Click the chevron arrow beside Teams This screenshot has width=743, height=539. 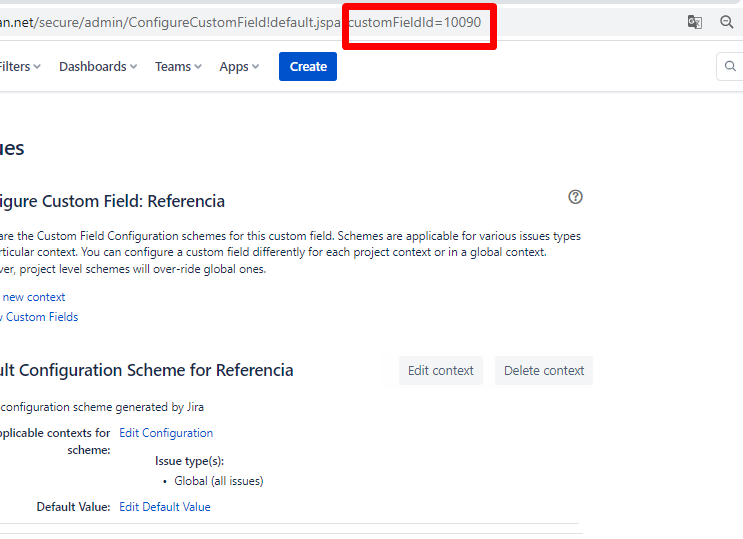(x=198, y=67)
